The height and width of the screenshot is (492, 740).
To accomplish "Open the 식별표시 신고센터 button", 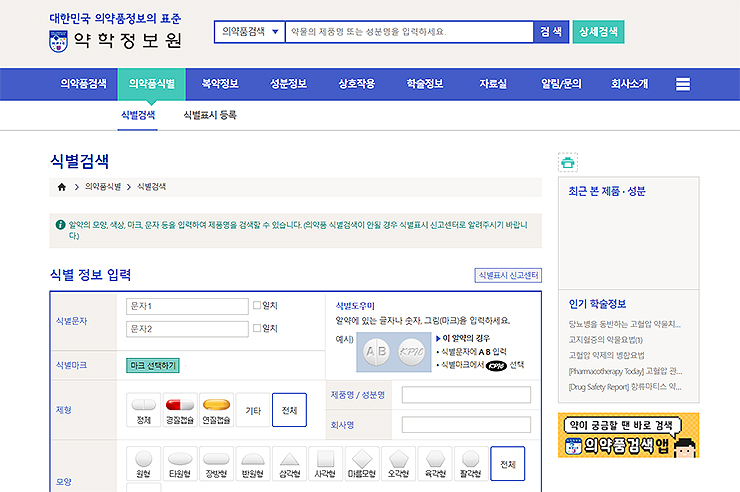I will tap(508, 275).
